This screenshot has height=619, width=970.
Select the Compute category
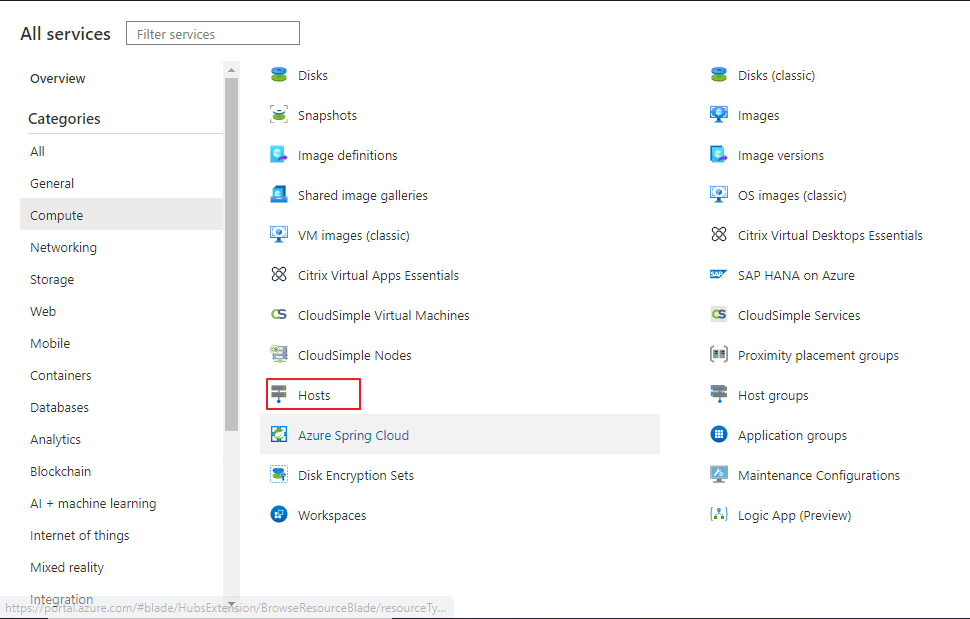coord(121,216)
